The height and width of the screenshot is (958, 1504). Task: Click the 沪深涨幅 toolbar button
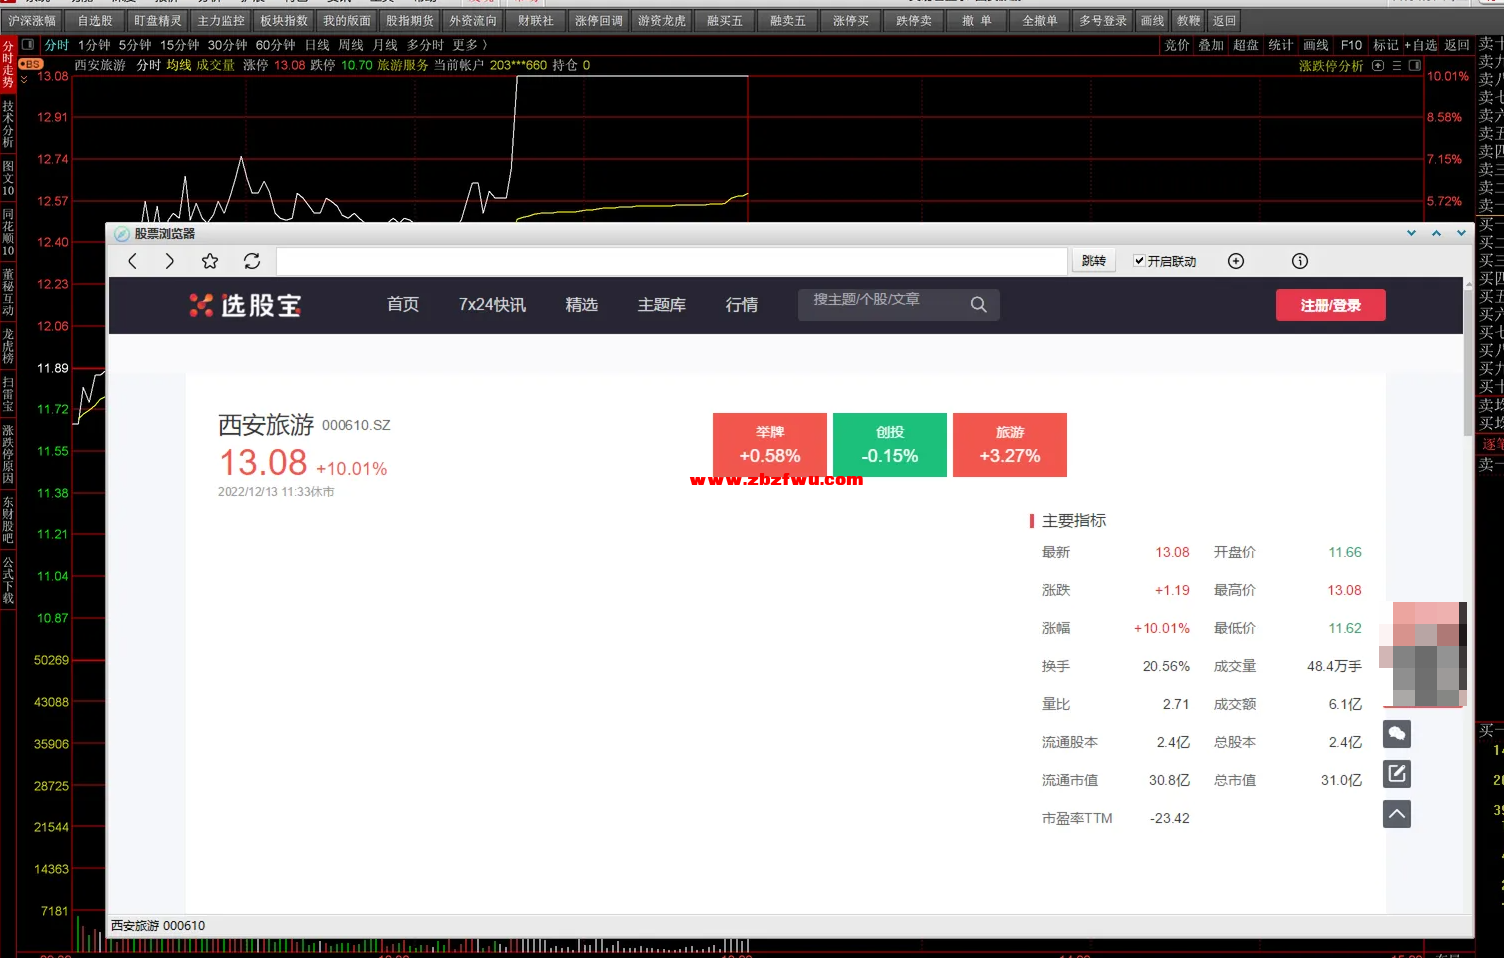click(x=33, y=20)
